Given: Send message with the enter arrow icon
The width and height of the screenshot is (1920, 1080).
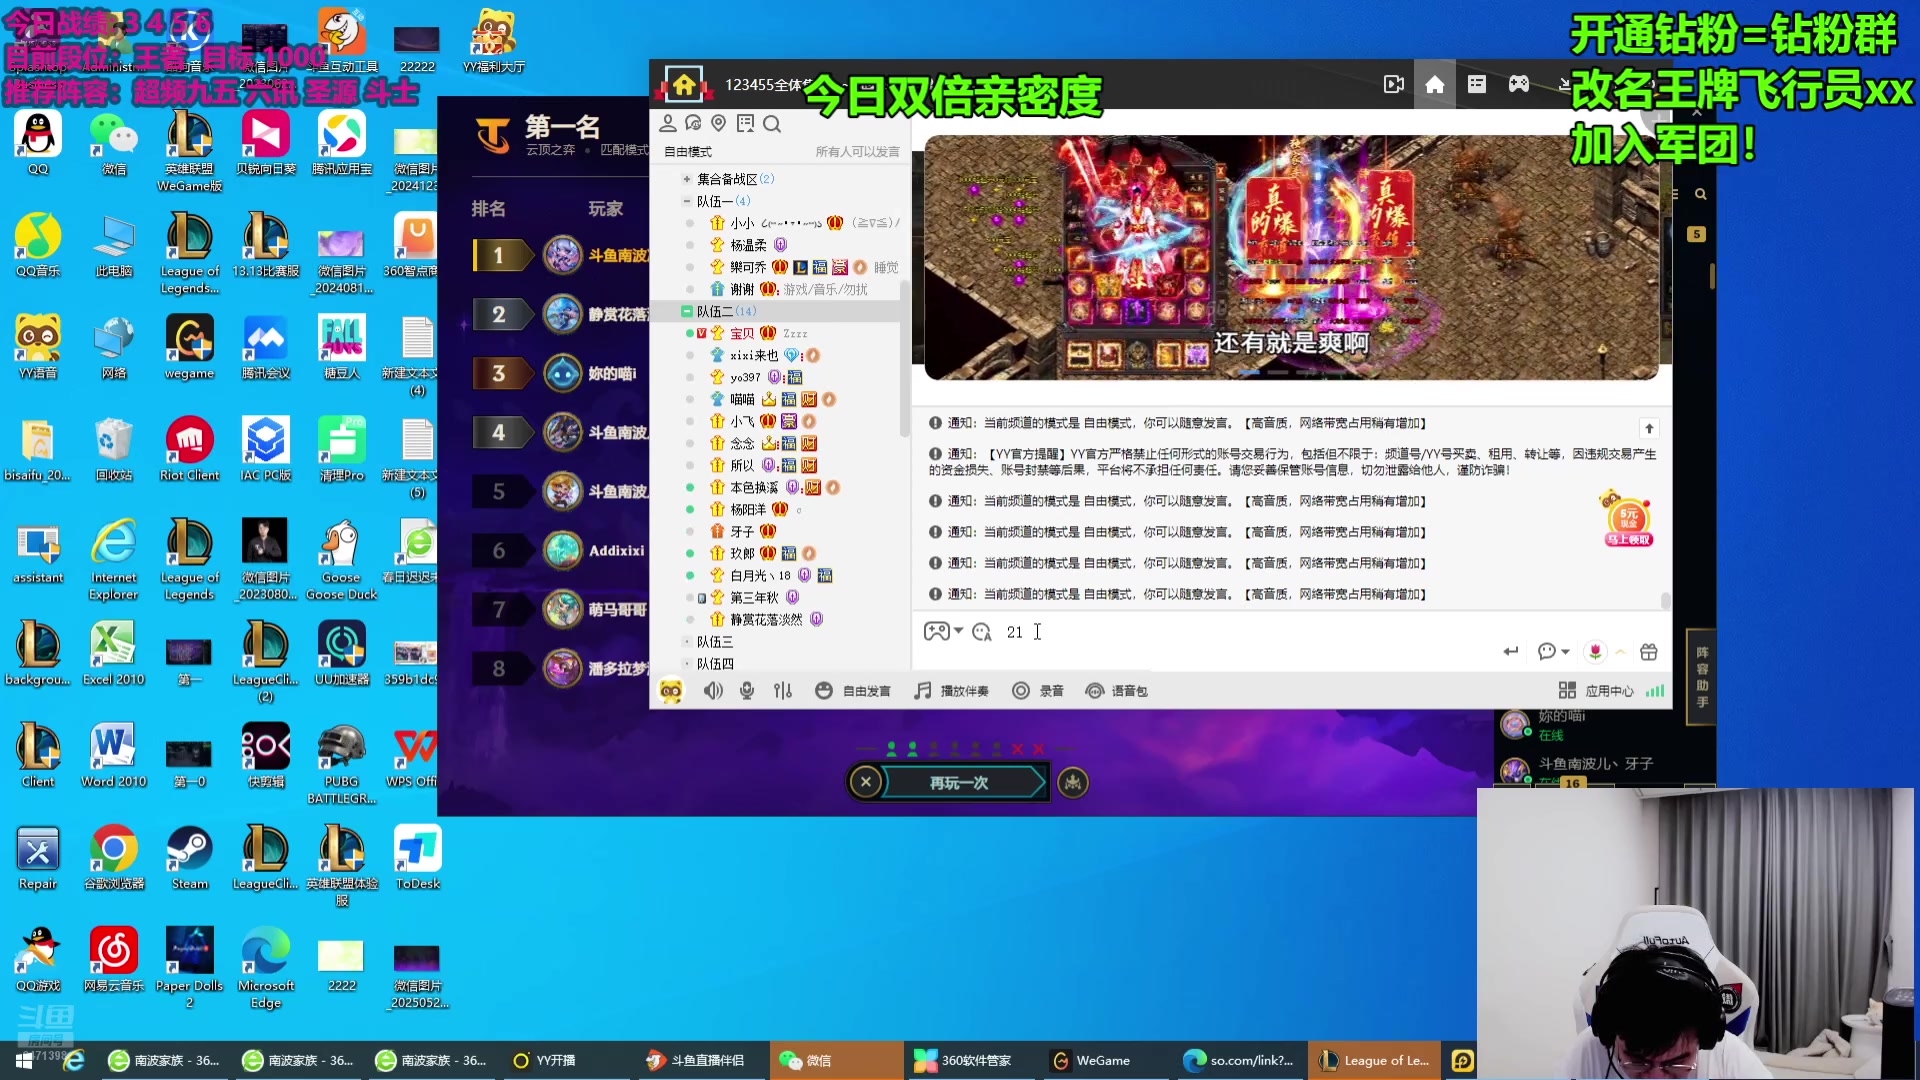Looking at the screenshot, I should click(1510, 652).
